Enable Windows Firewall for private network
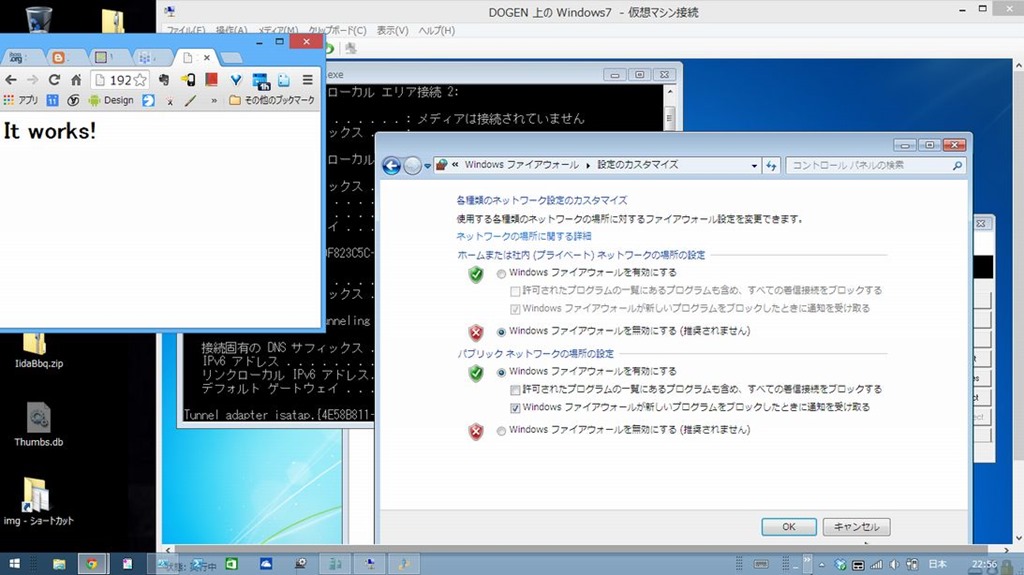Image resolution: width=1024 pixels, height=575 pixels. click(x=502, y=273)
